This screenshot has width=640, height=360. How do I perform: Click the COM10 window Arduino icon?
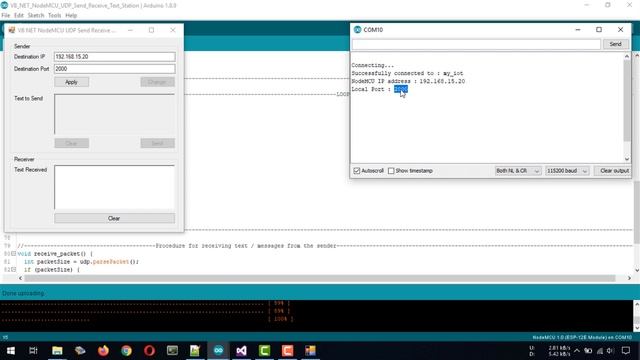coord(358,29)
